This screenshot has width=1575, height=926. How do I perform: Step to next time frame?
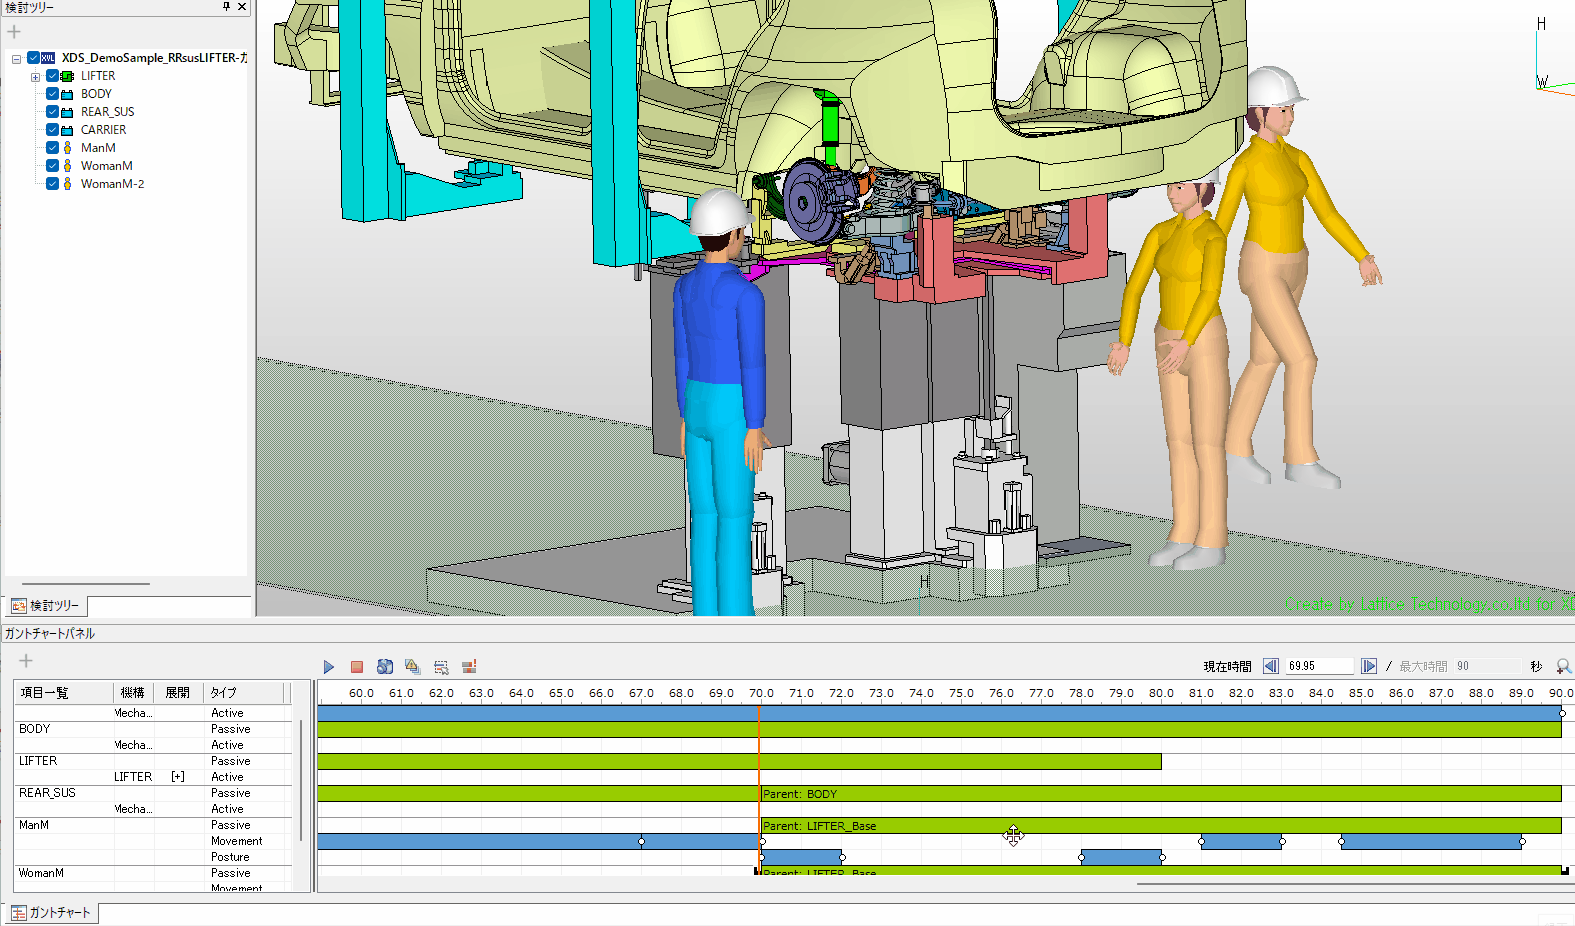(1369, 666)
